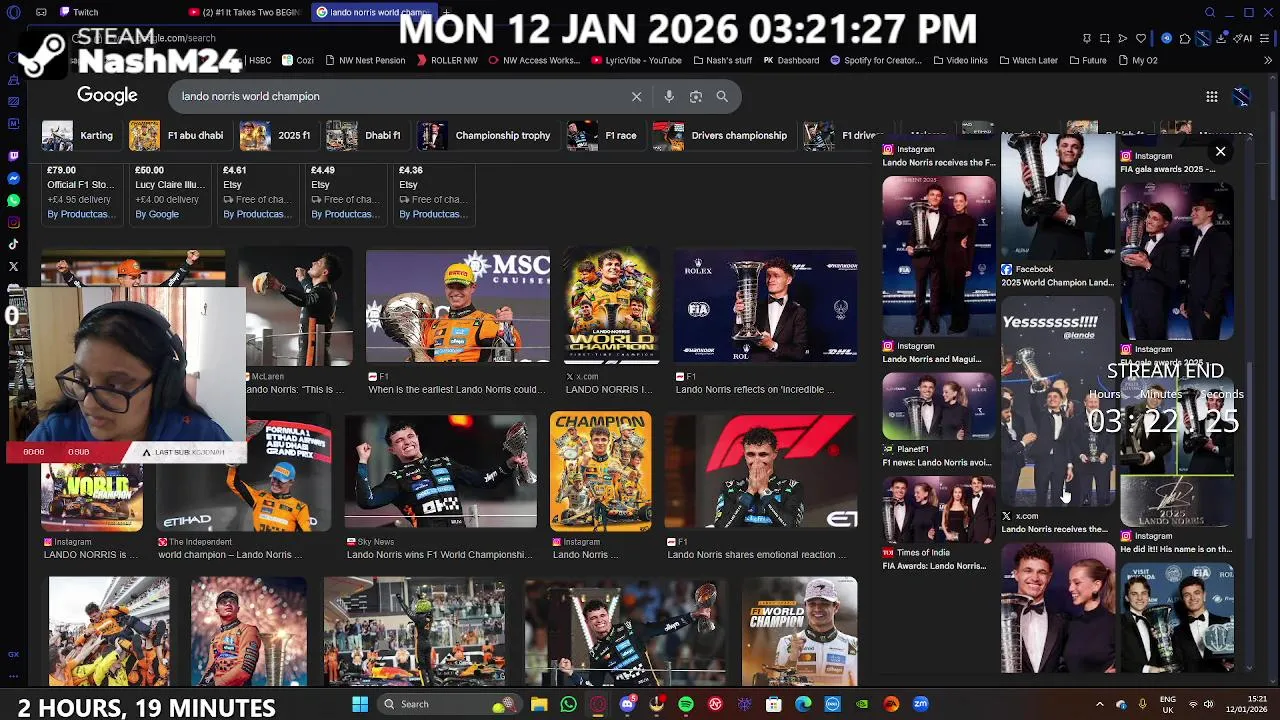The width and height of the screenshot is (1280, 720).
Task: Open Watch Later bookmark folder
Action: coord(1028,60)
